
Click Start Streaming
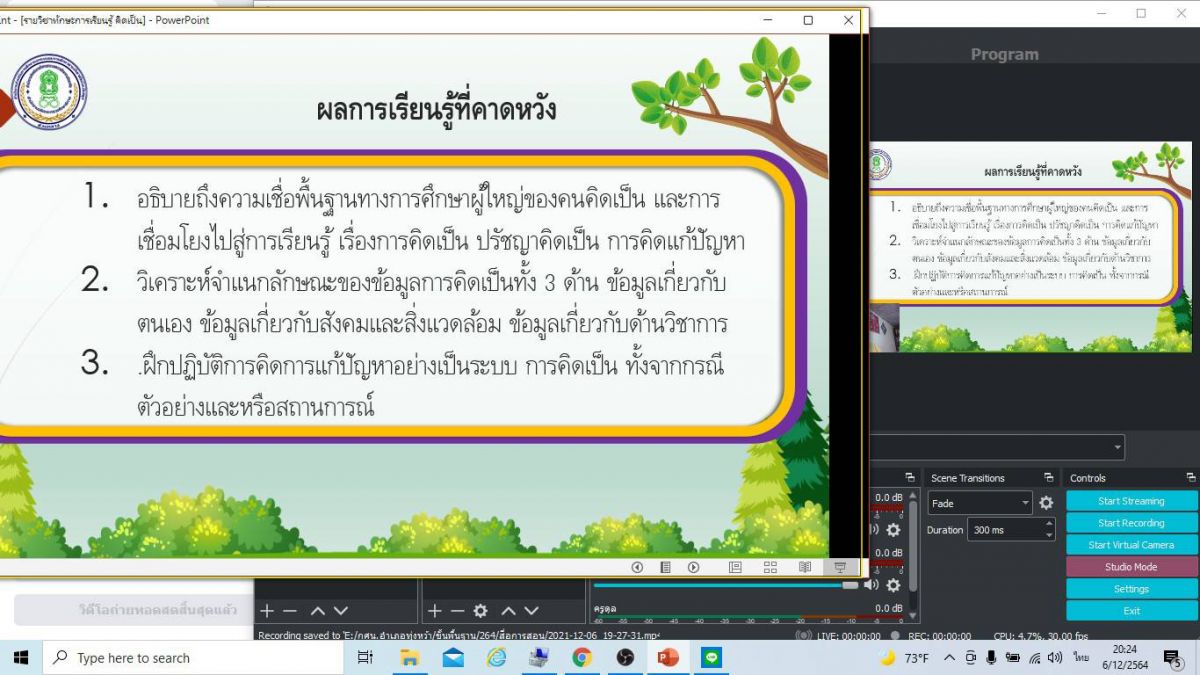(x=1131, y=501)
